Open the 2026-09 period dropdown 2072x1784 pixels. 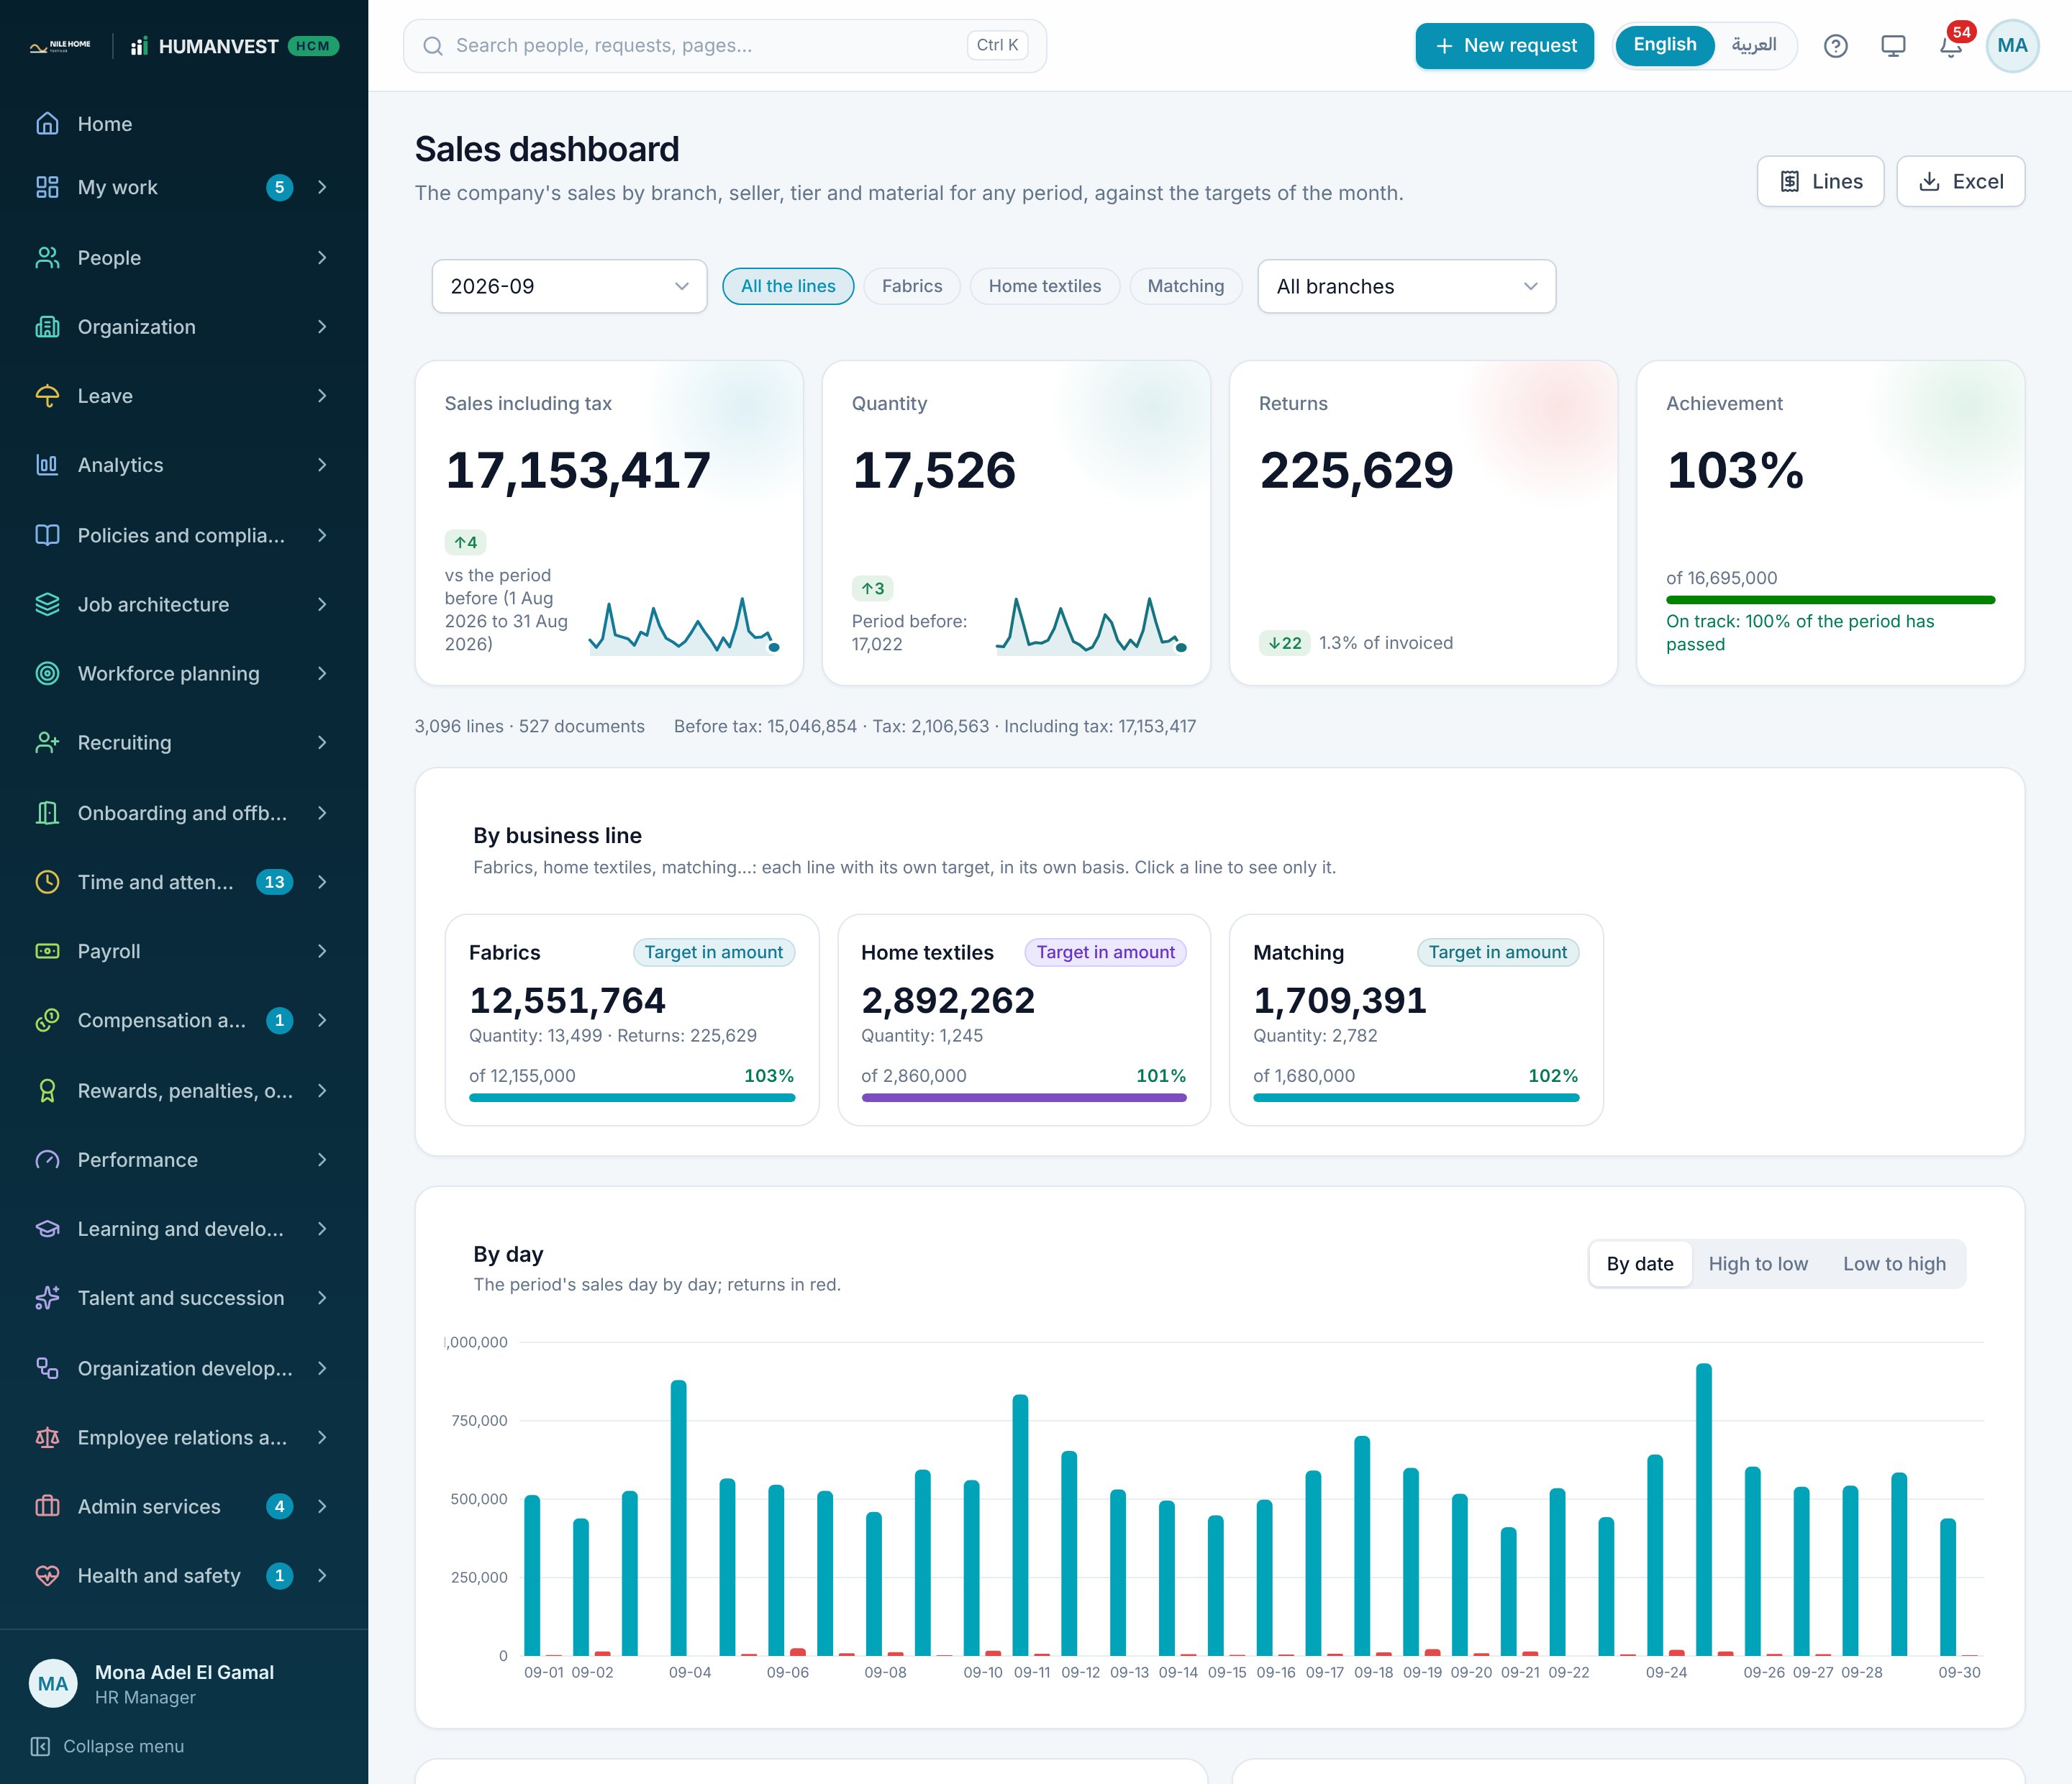(569, 286)
